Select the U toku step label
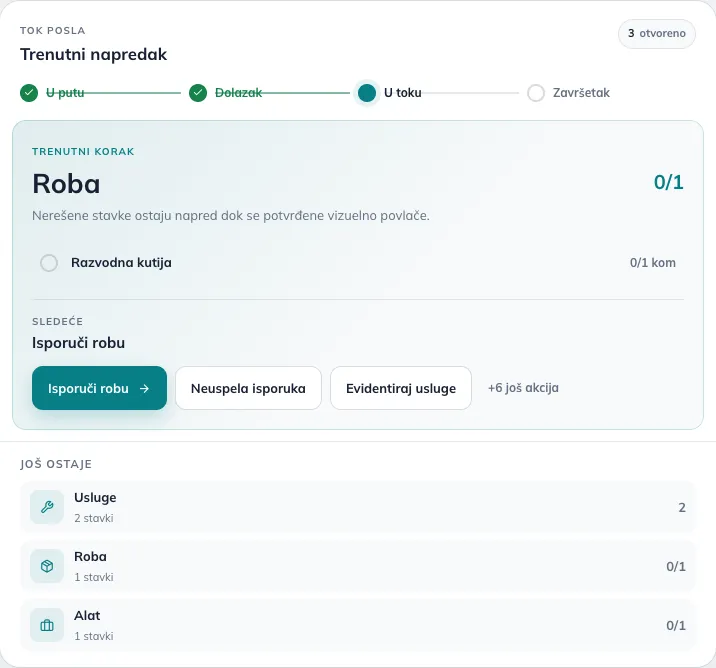 tap(402, 93)
